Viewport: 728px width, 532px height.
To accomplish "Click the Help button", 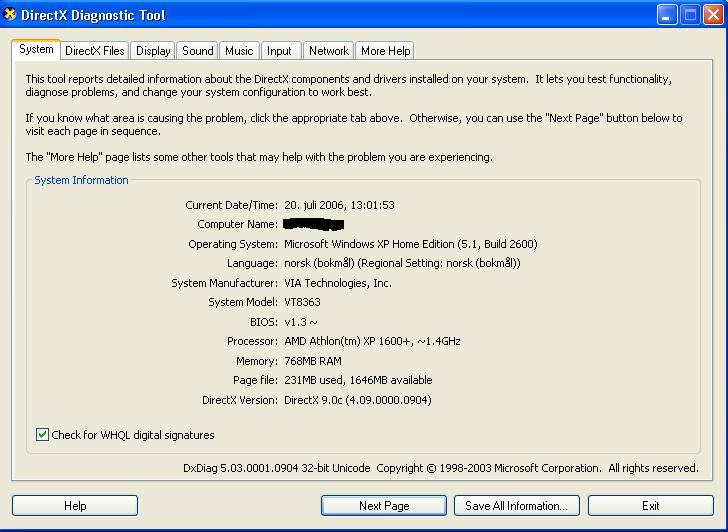I will [75, 506].
